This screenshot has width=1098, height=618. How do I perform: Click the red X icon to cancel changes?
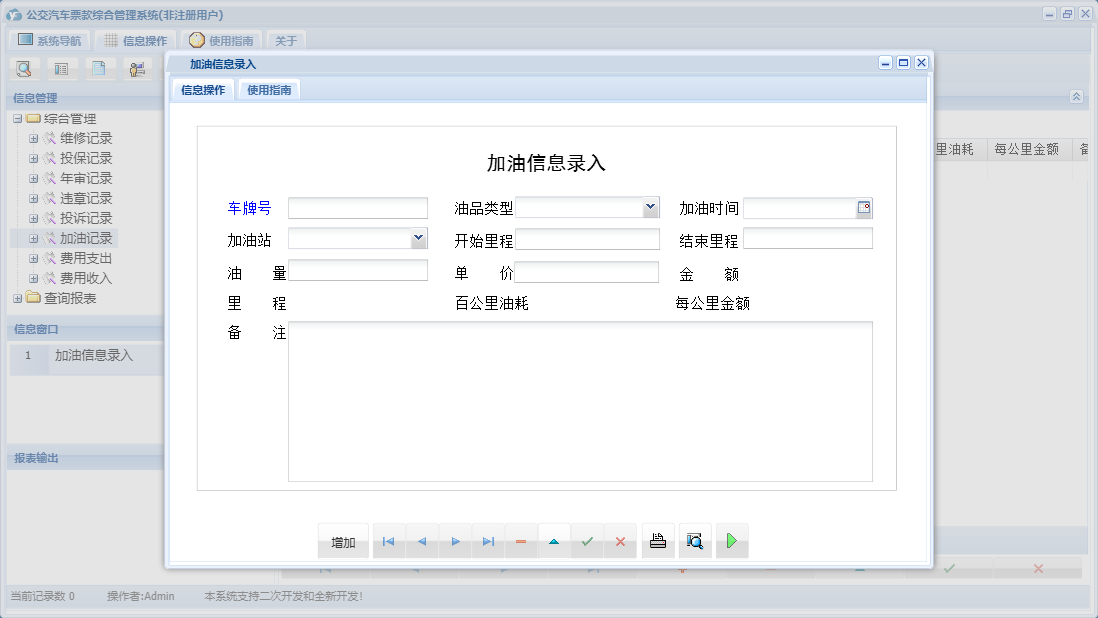tap(620, 540)
